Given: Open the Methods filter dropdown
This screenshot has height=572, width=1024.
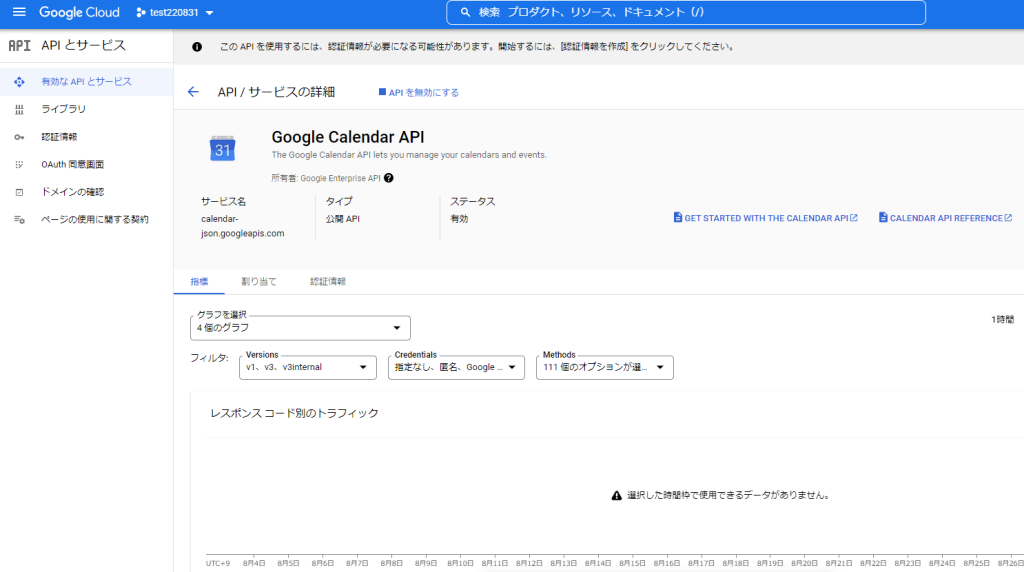Looking at the screenshot, I should click(604, 367).
